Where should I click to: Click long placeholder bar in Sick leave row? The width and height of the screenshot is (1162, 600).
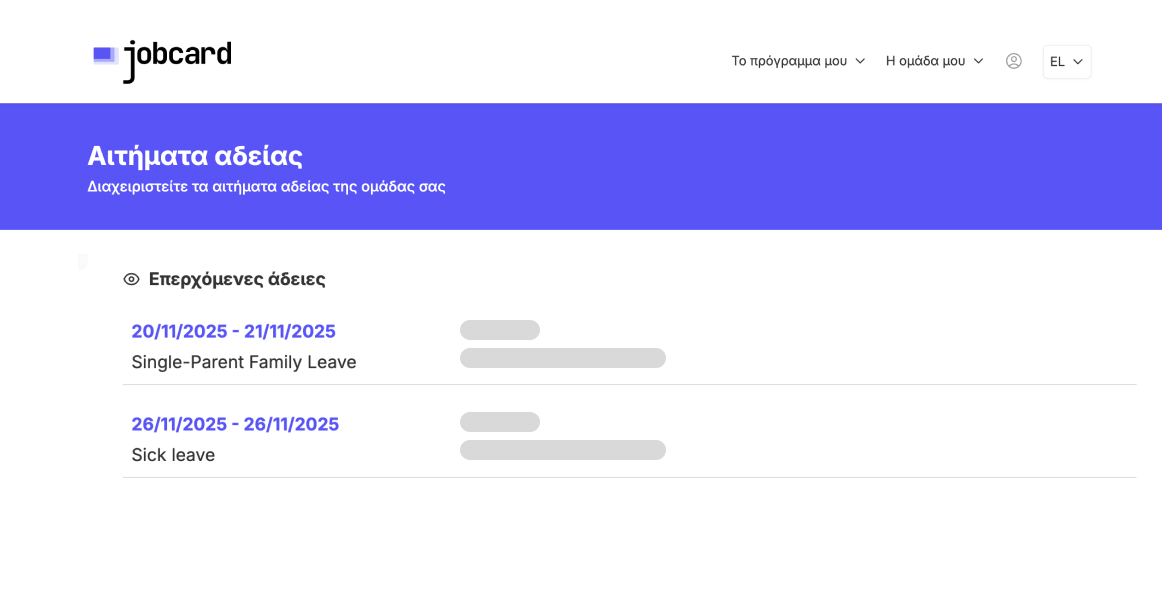(x=563, y=450)
